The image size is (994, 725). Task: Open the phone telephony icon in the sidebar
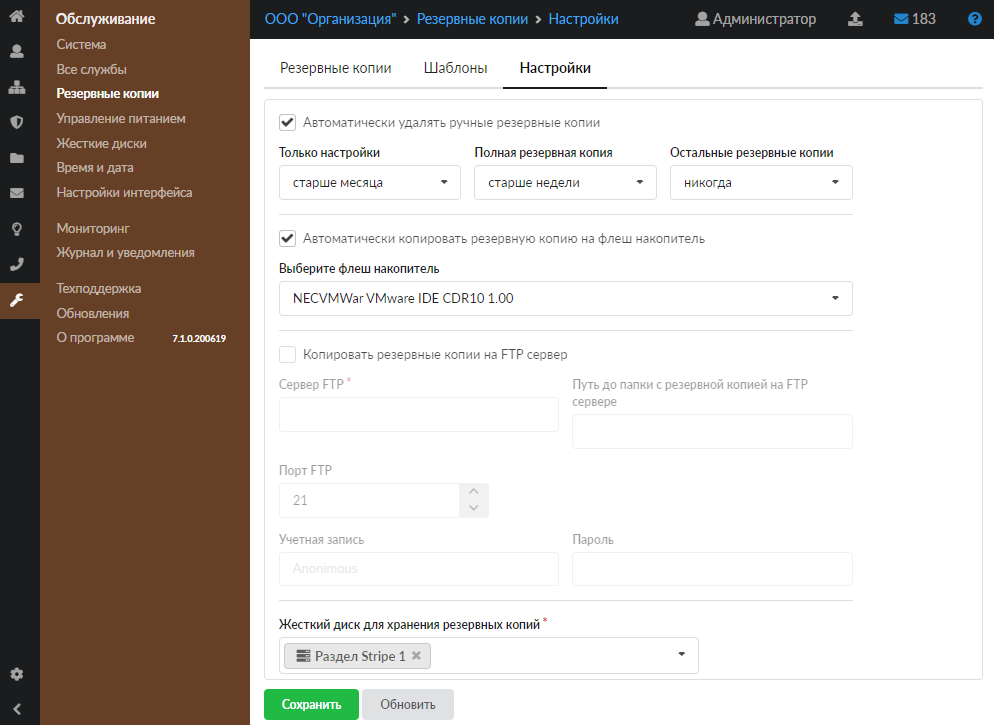(x=17, y=264)
